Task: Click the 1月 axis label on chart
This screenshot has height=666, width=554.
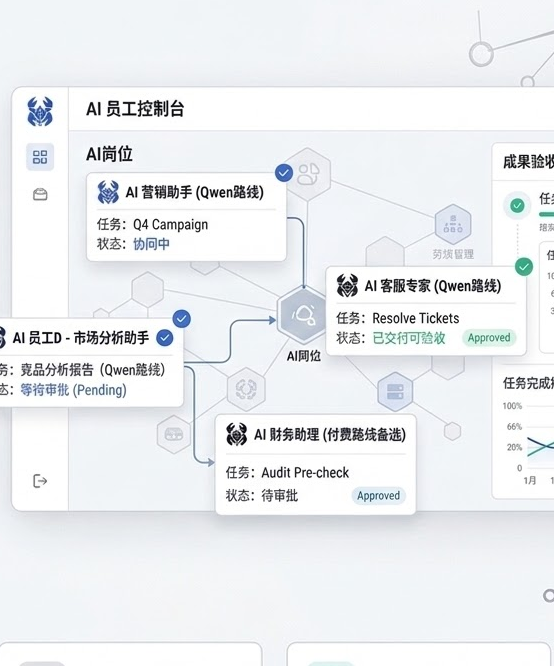Action: 530,480
